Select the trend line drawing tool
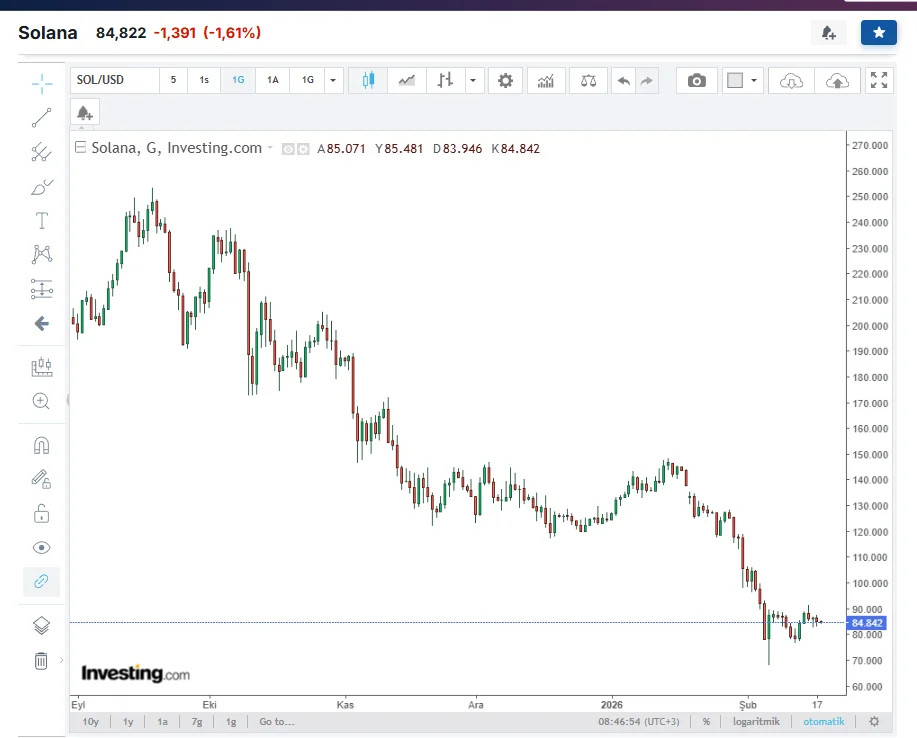This screenshot has height=738, width=917. 41,117
